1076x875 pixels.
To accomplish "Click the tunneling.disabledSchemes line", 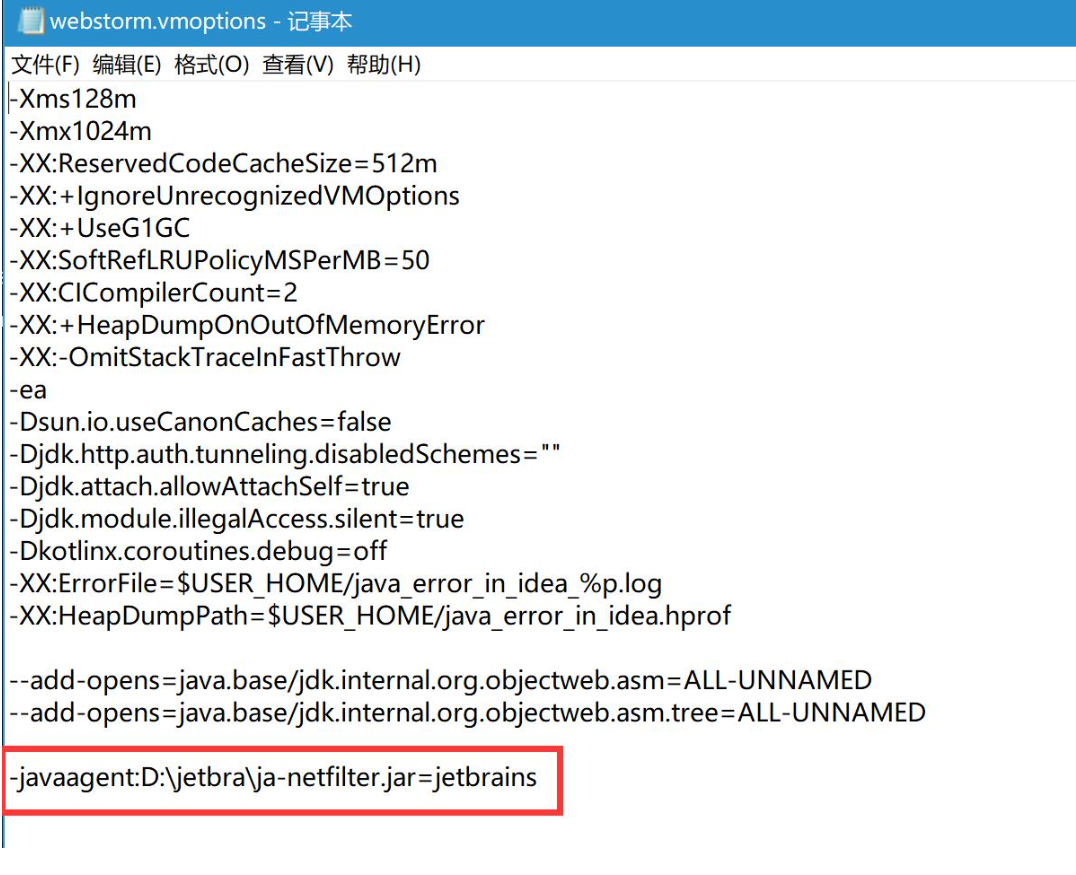I will tap(285, 454).
